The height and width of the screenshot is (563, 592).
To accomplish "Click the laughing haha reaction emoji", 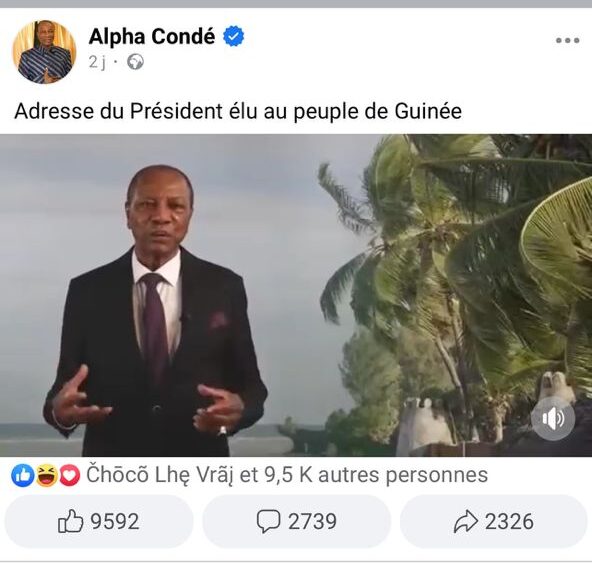I will click(x=46, y=475).
